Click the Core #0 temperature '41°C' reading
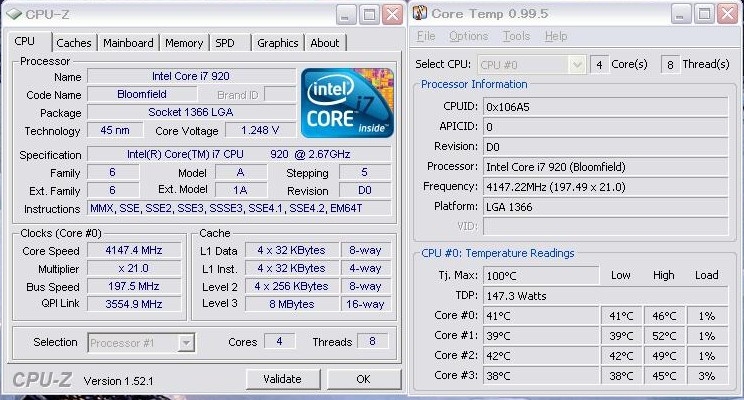 coord(541,316)
